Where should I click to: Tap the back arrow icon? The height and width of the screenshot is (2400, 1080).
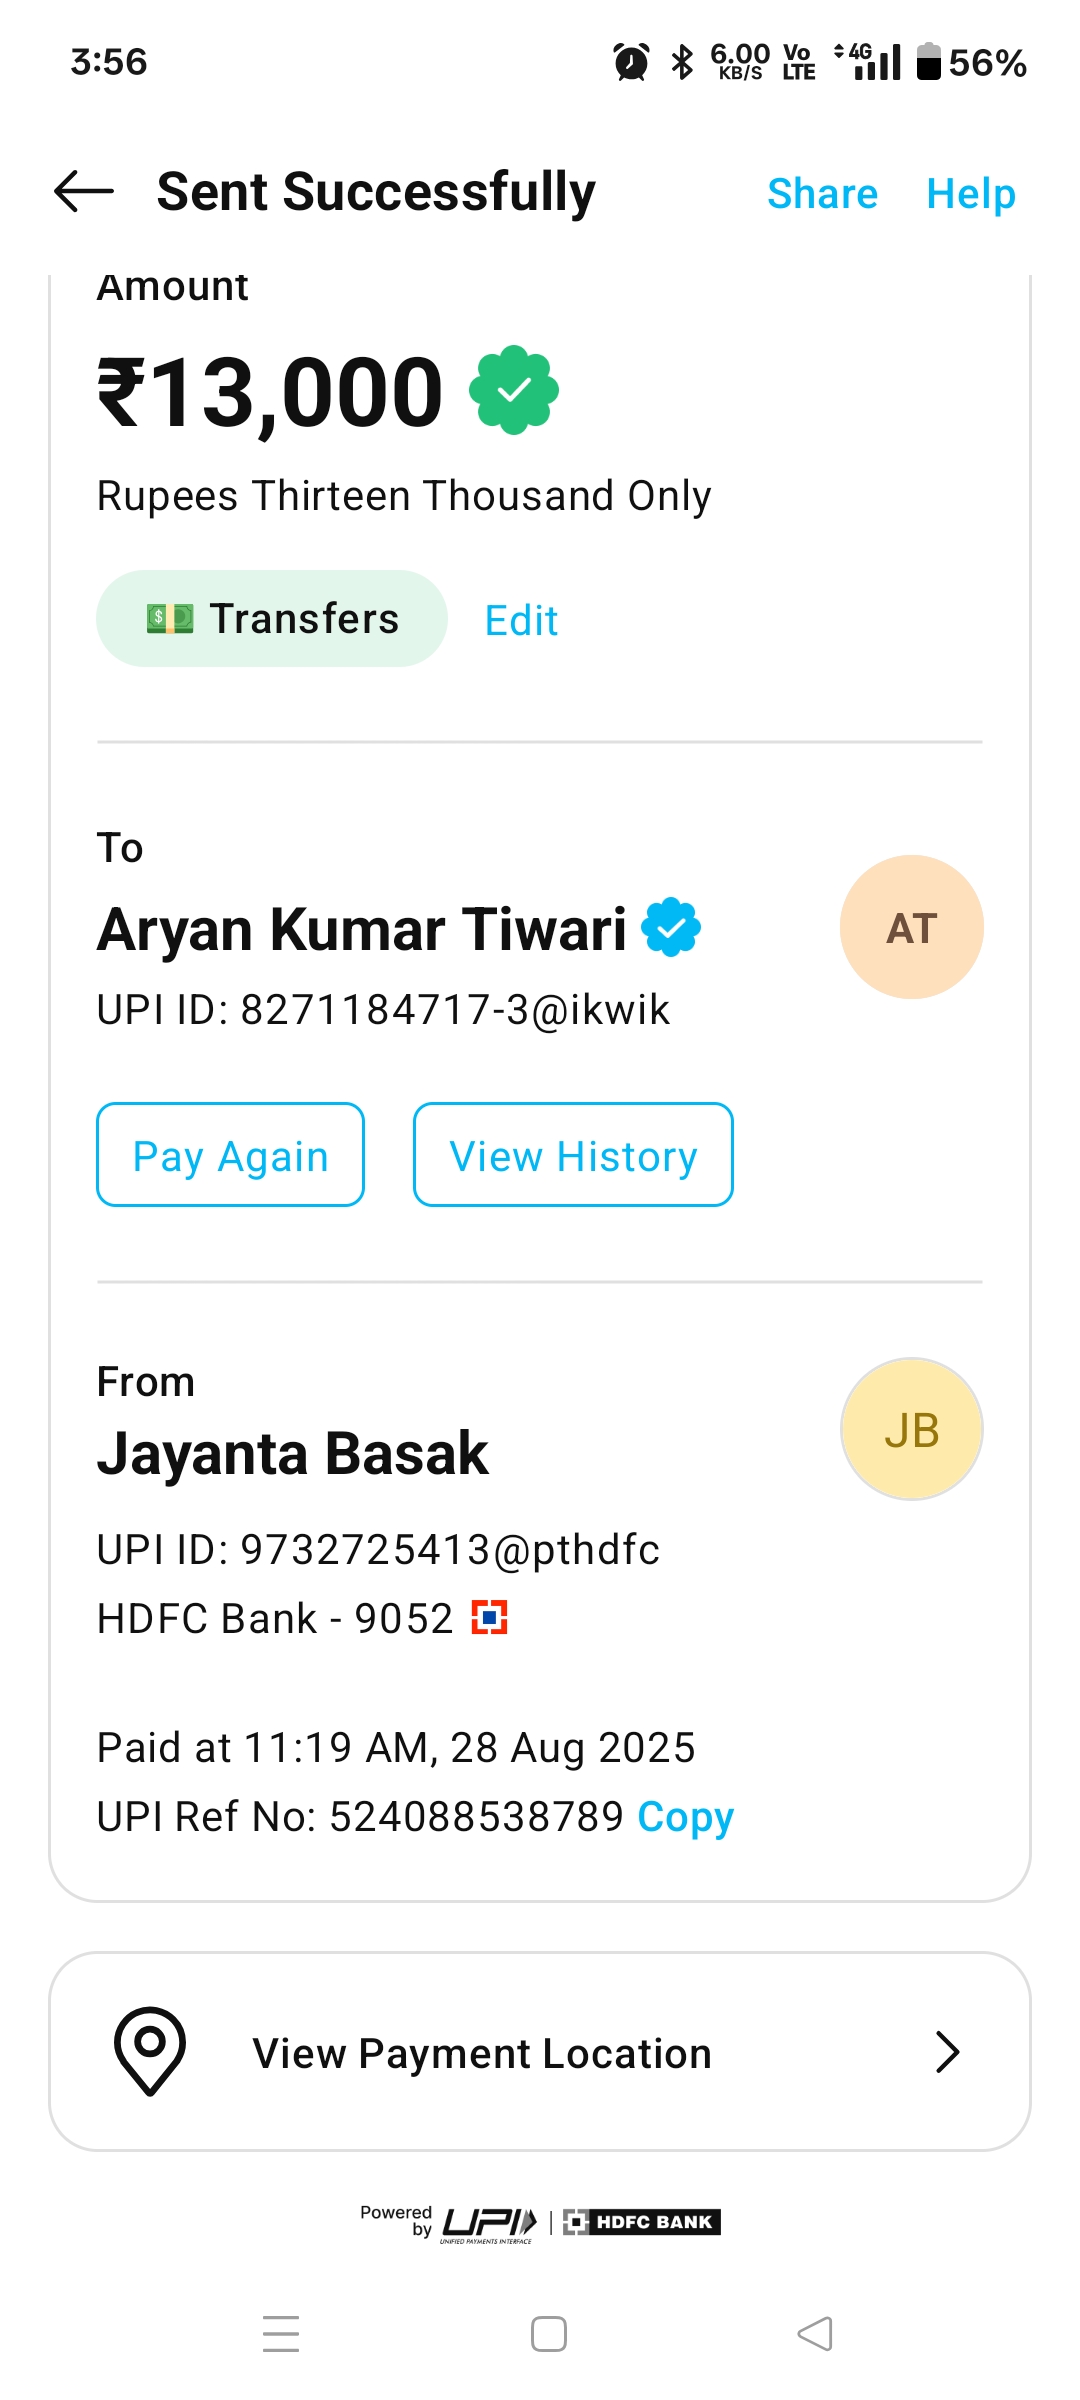[x=84, y=191]
